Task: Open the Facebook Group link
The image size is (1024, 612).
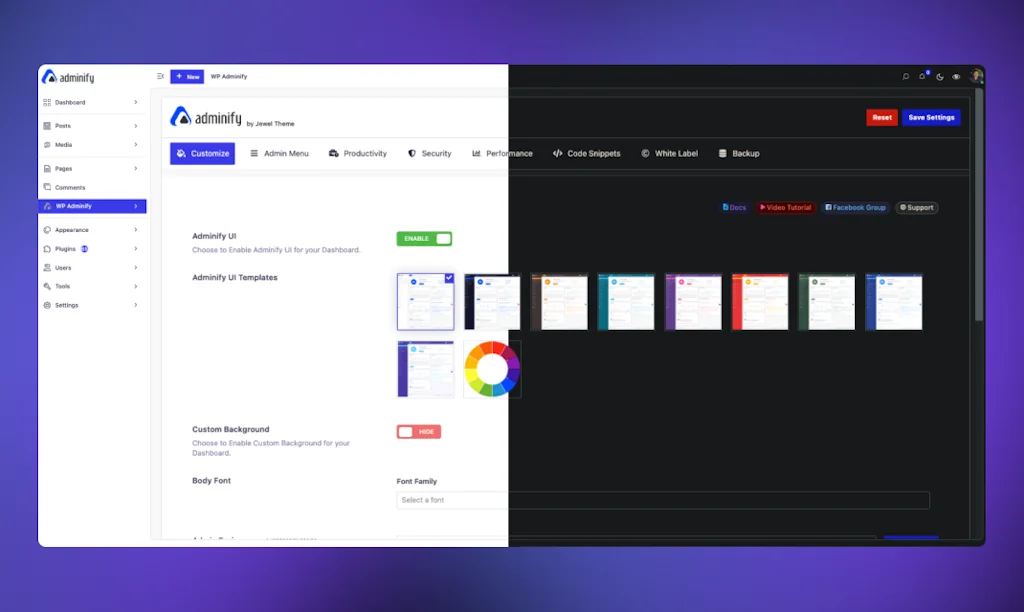Action: tap(856, 208)
